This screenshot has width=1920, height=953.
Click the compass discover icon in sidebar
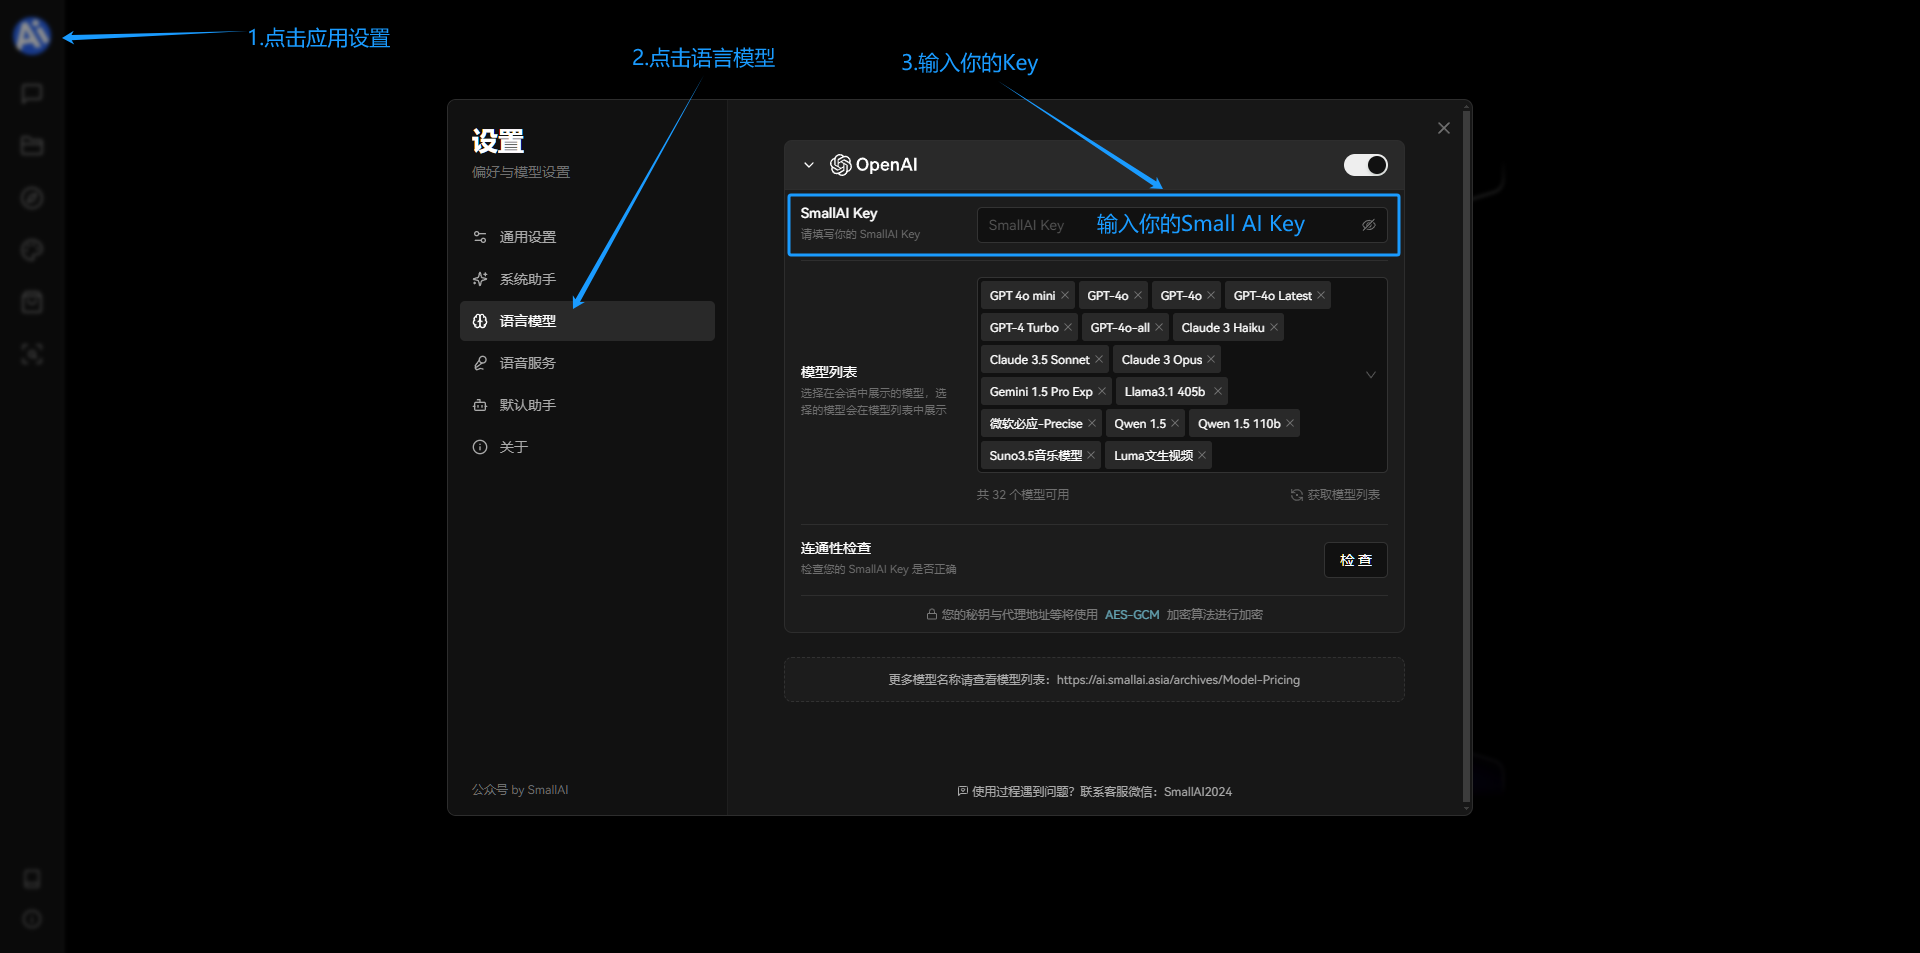pyautogui.click(x=32, y=198)
